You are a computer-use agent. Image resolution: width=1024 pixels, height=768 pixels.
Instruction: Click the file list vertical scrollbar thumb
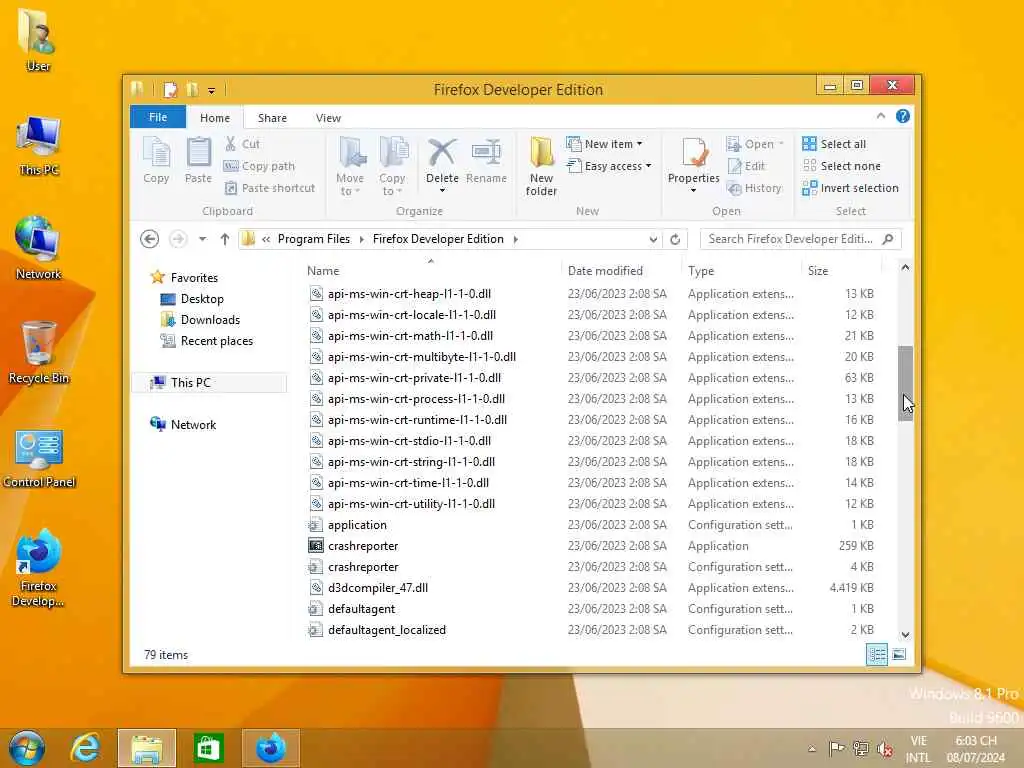905,383
